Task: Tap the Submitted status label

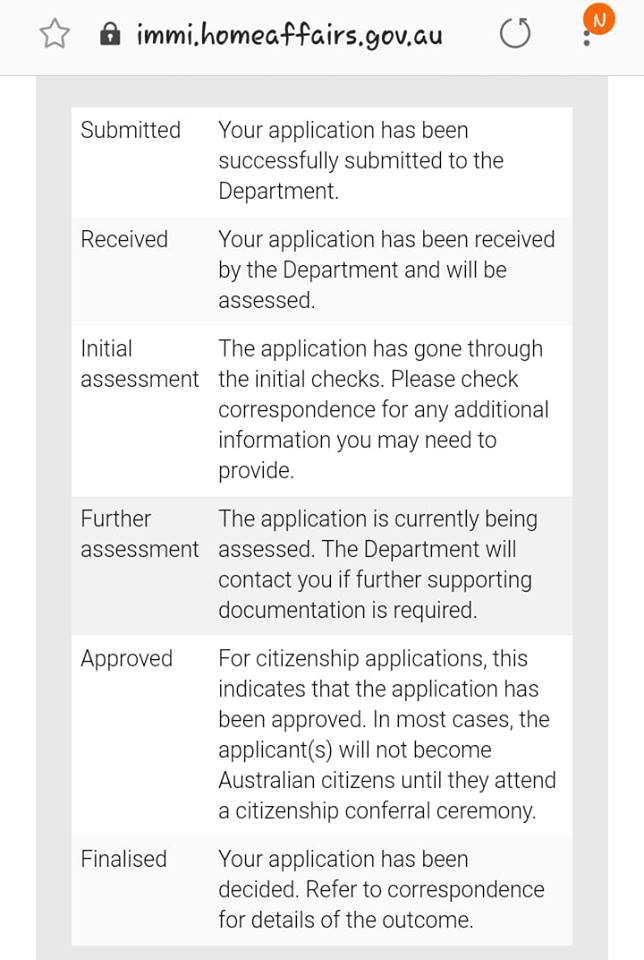Action: 130,130
